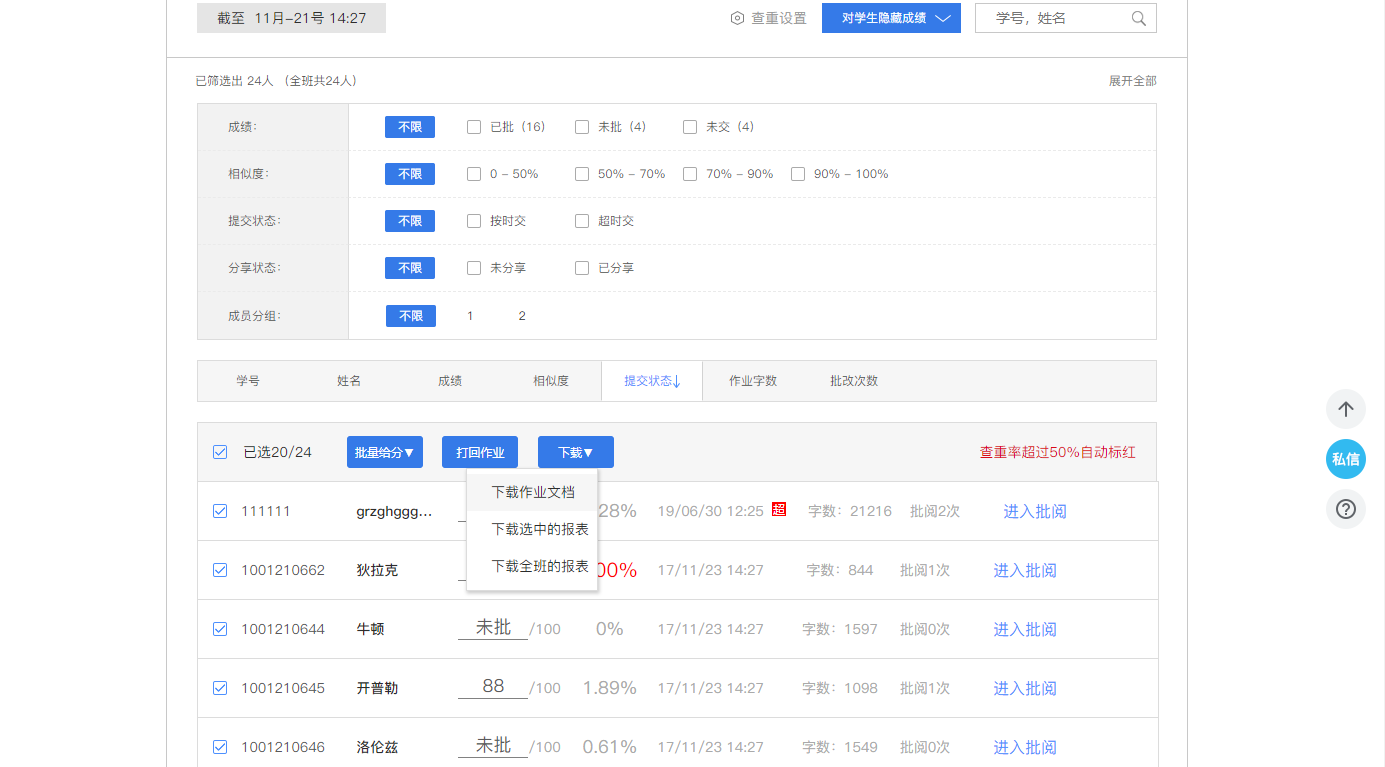Click the search magnifier icon
Viewport: 1385px width, 767px height.
[x=1139, y=18]
